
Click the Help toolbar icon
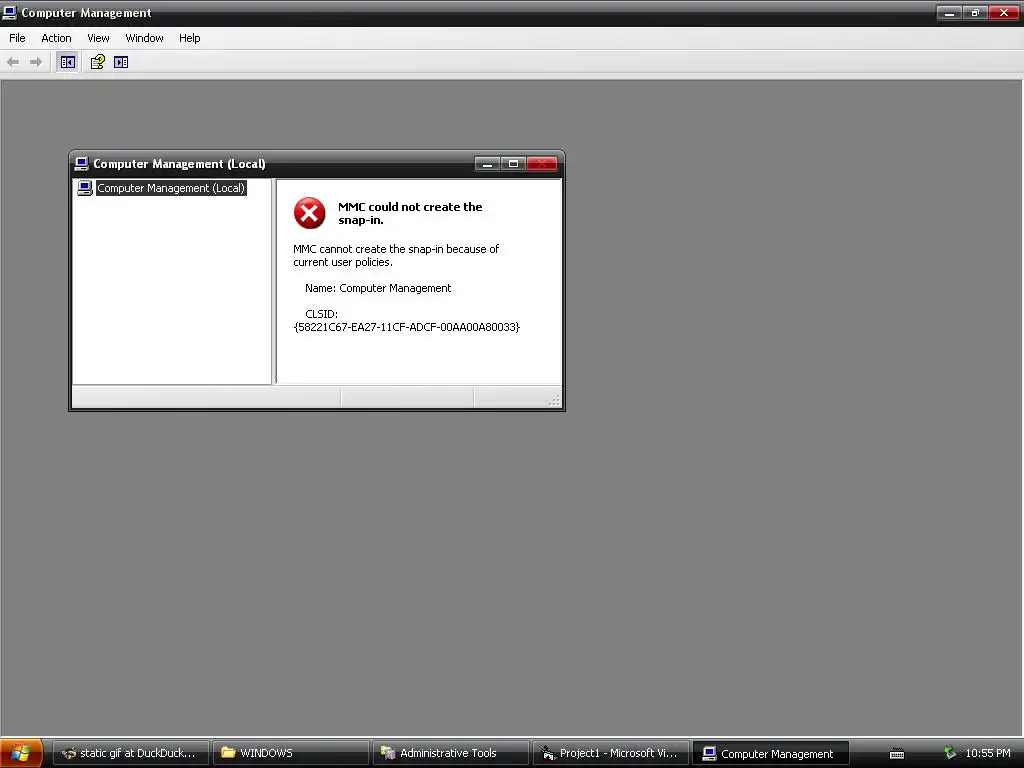[x=97, y=62]
